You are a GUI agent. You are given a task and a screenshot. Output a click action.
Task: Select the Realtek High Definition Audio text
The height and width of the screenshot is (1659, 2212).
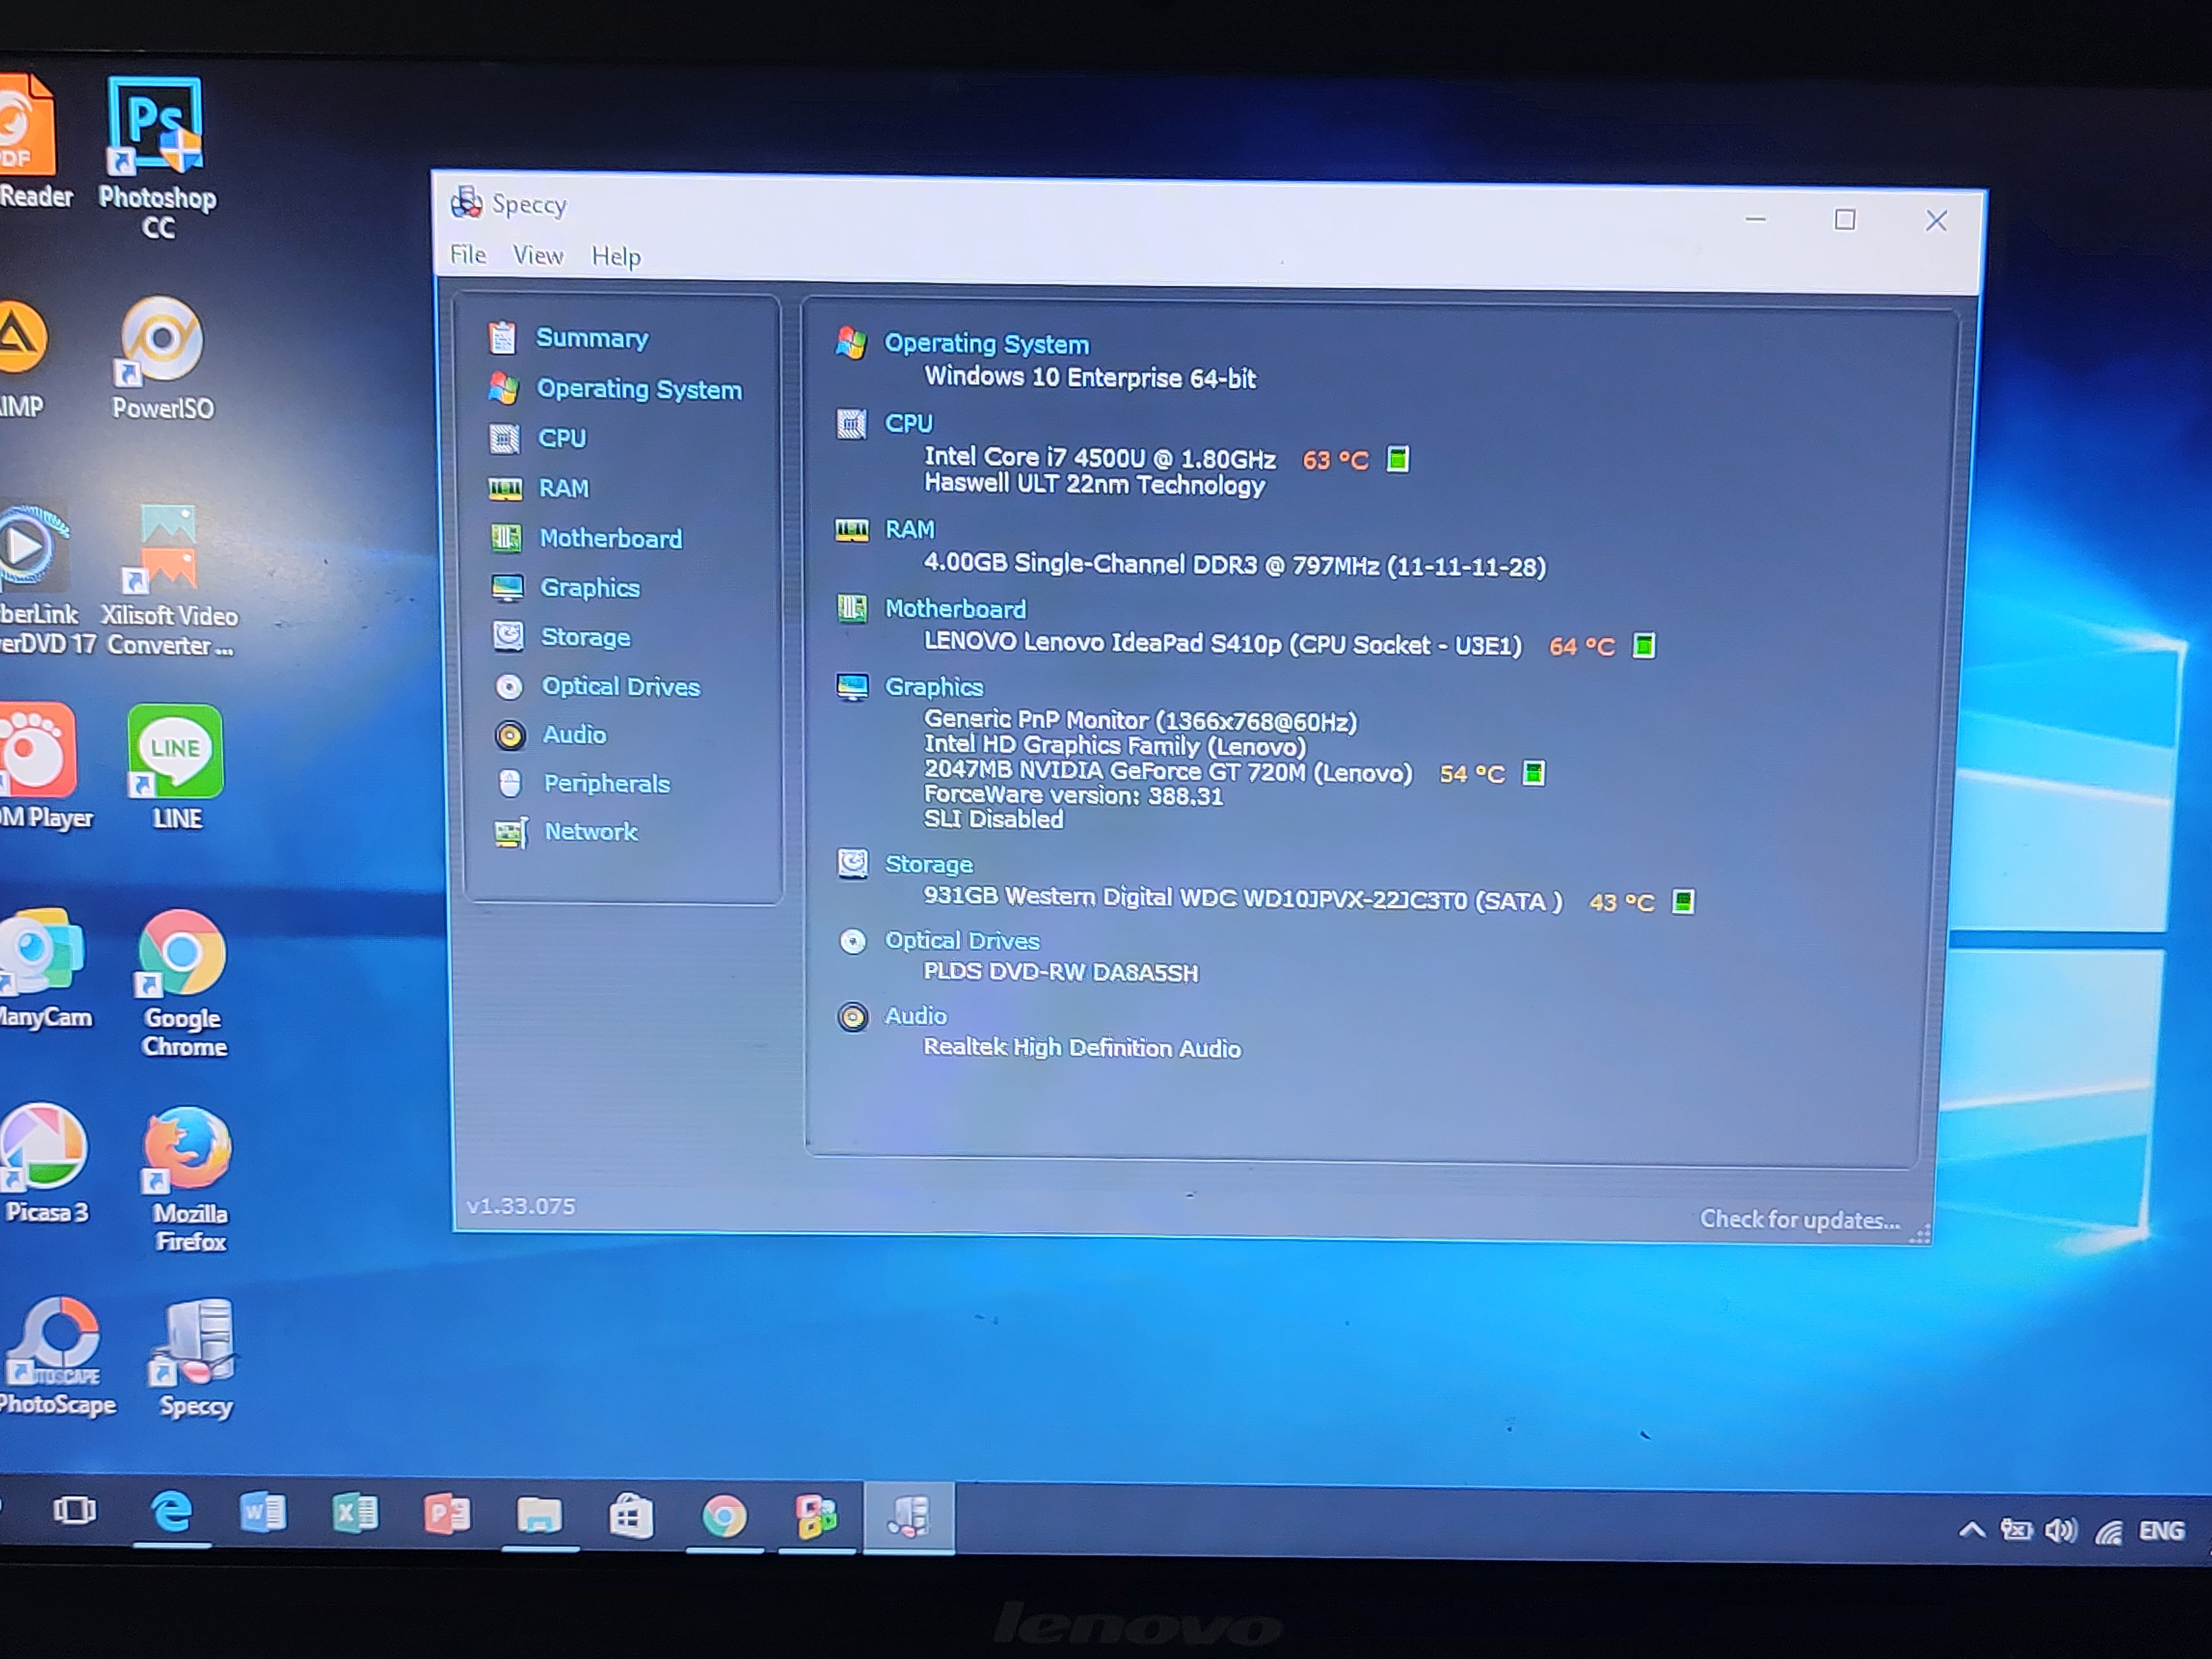pyautogui.click(x=1082, y=1048)
